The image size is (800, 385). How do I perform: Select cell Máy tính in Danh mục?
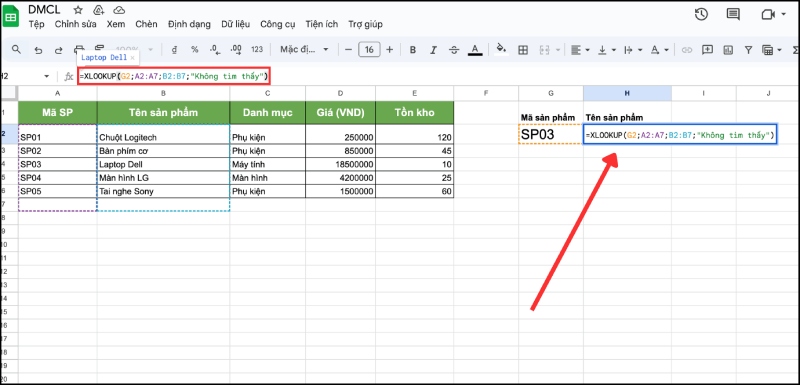coord(267,165)
